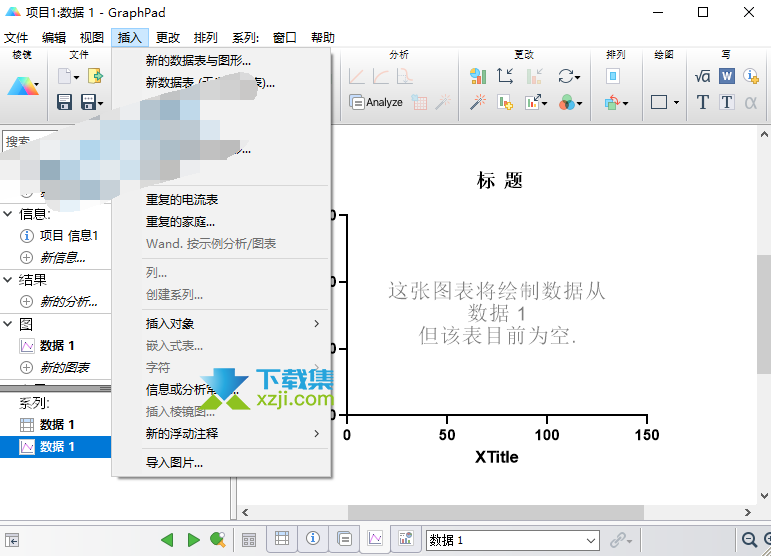771x556 pixels.
Task: Select the plain T text tool
Action: click(x=703, y=102)
